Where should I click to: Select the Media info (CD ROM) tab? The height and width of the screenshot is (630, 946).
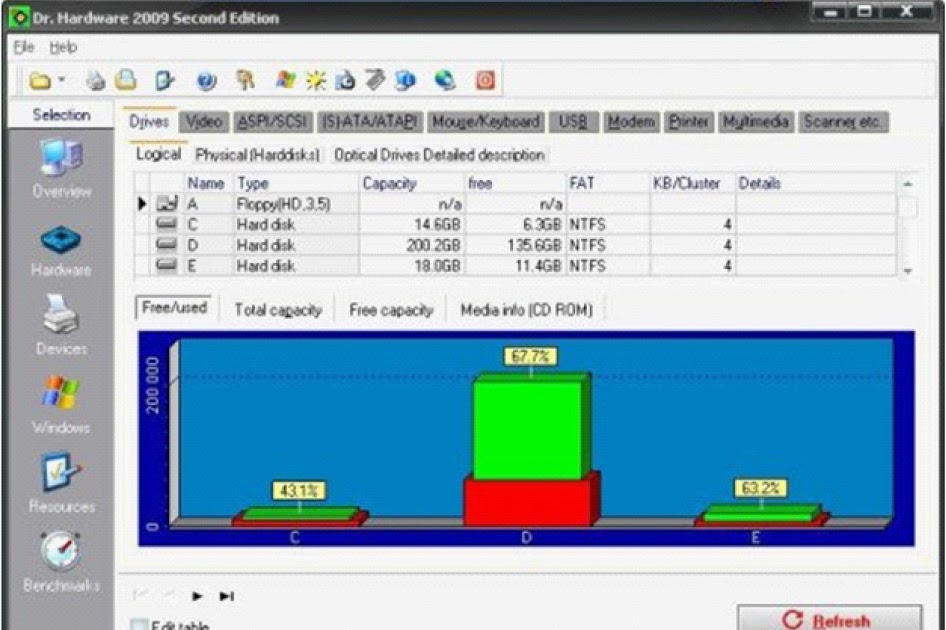click(x=526, y=310)
